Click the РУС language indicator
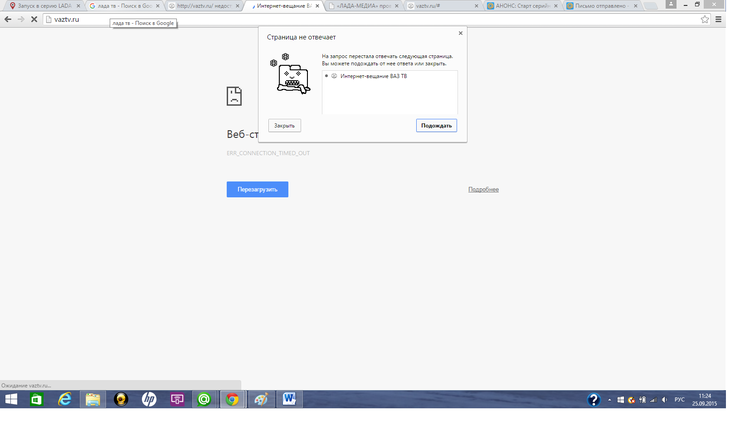The height and width of the screenshot is (421, 740). [x=679, y=400]
